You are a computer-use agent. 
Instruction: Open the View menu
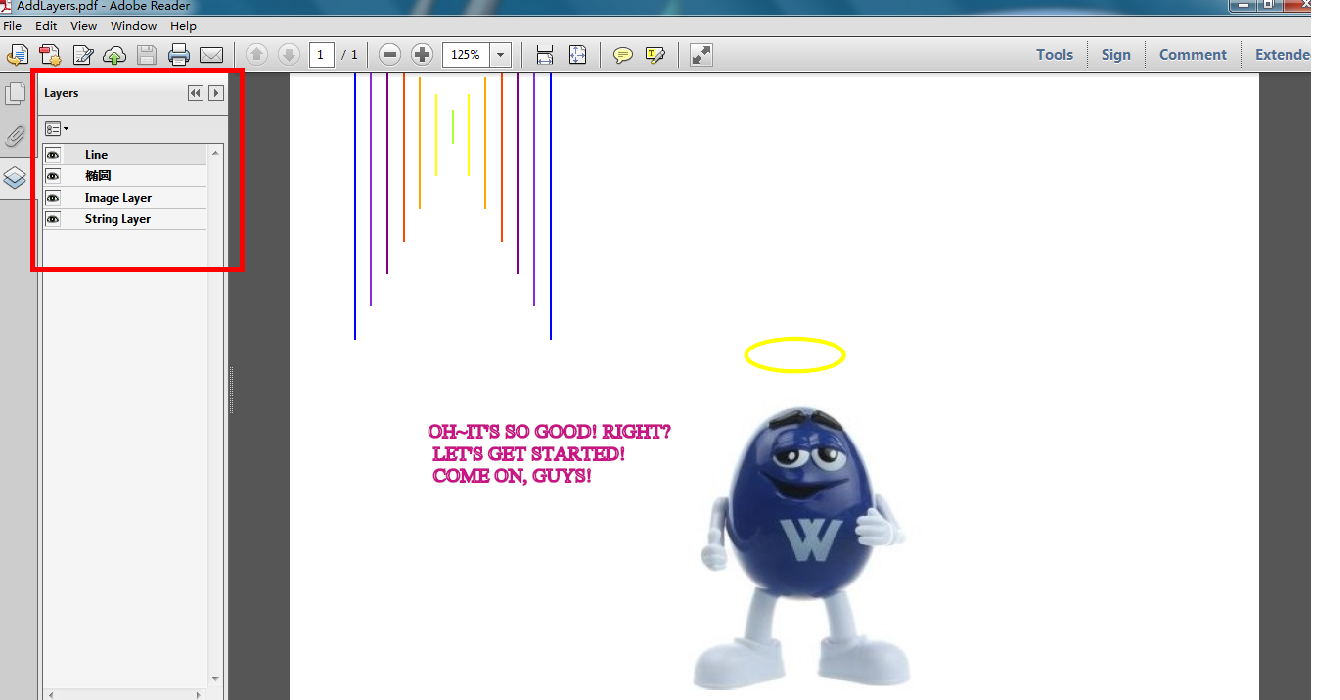[84, 26]
